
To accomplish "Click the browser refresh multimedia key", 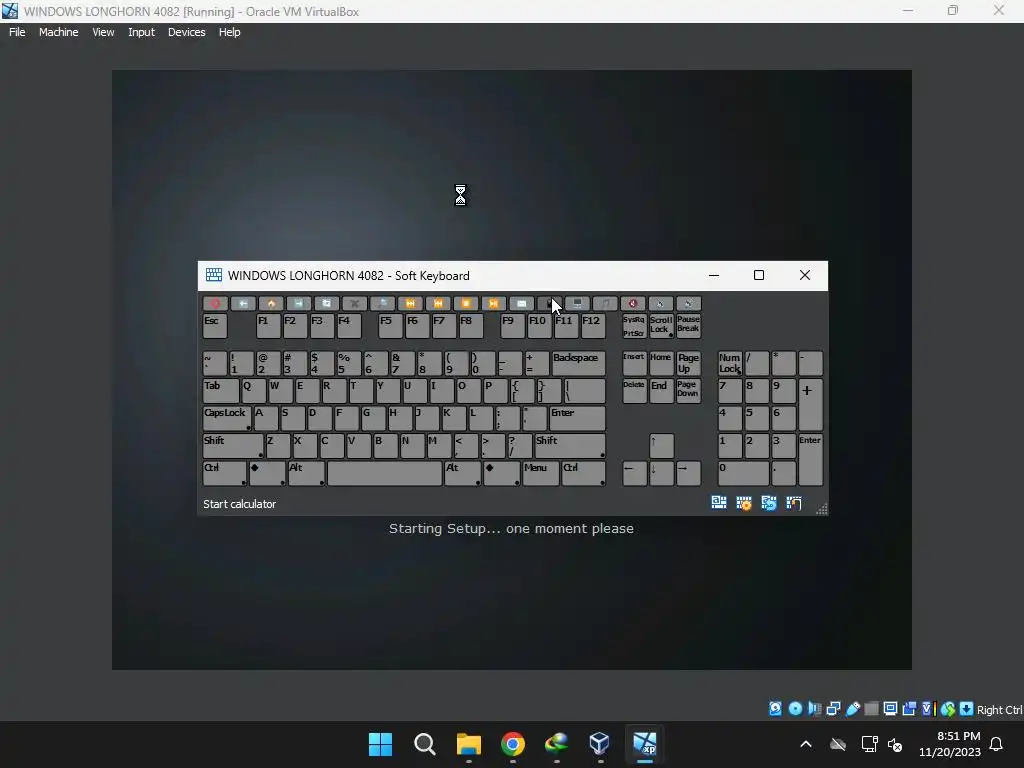I will pyautogui.click(x=327, y=304).
